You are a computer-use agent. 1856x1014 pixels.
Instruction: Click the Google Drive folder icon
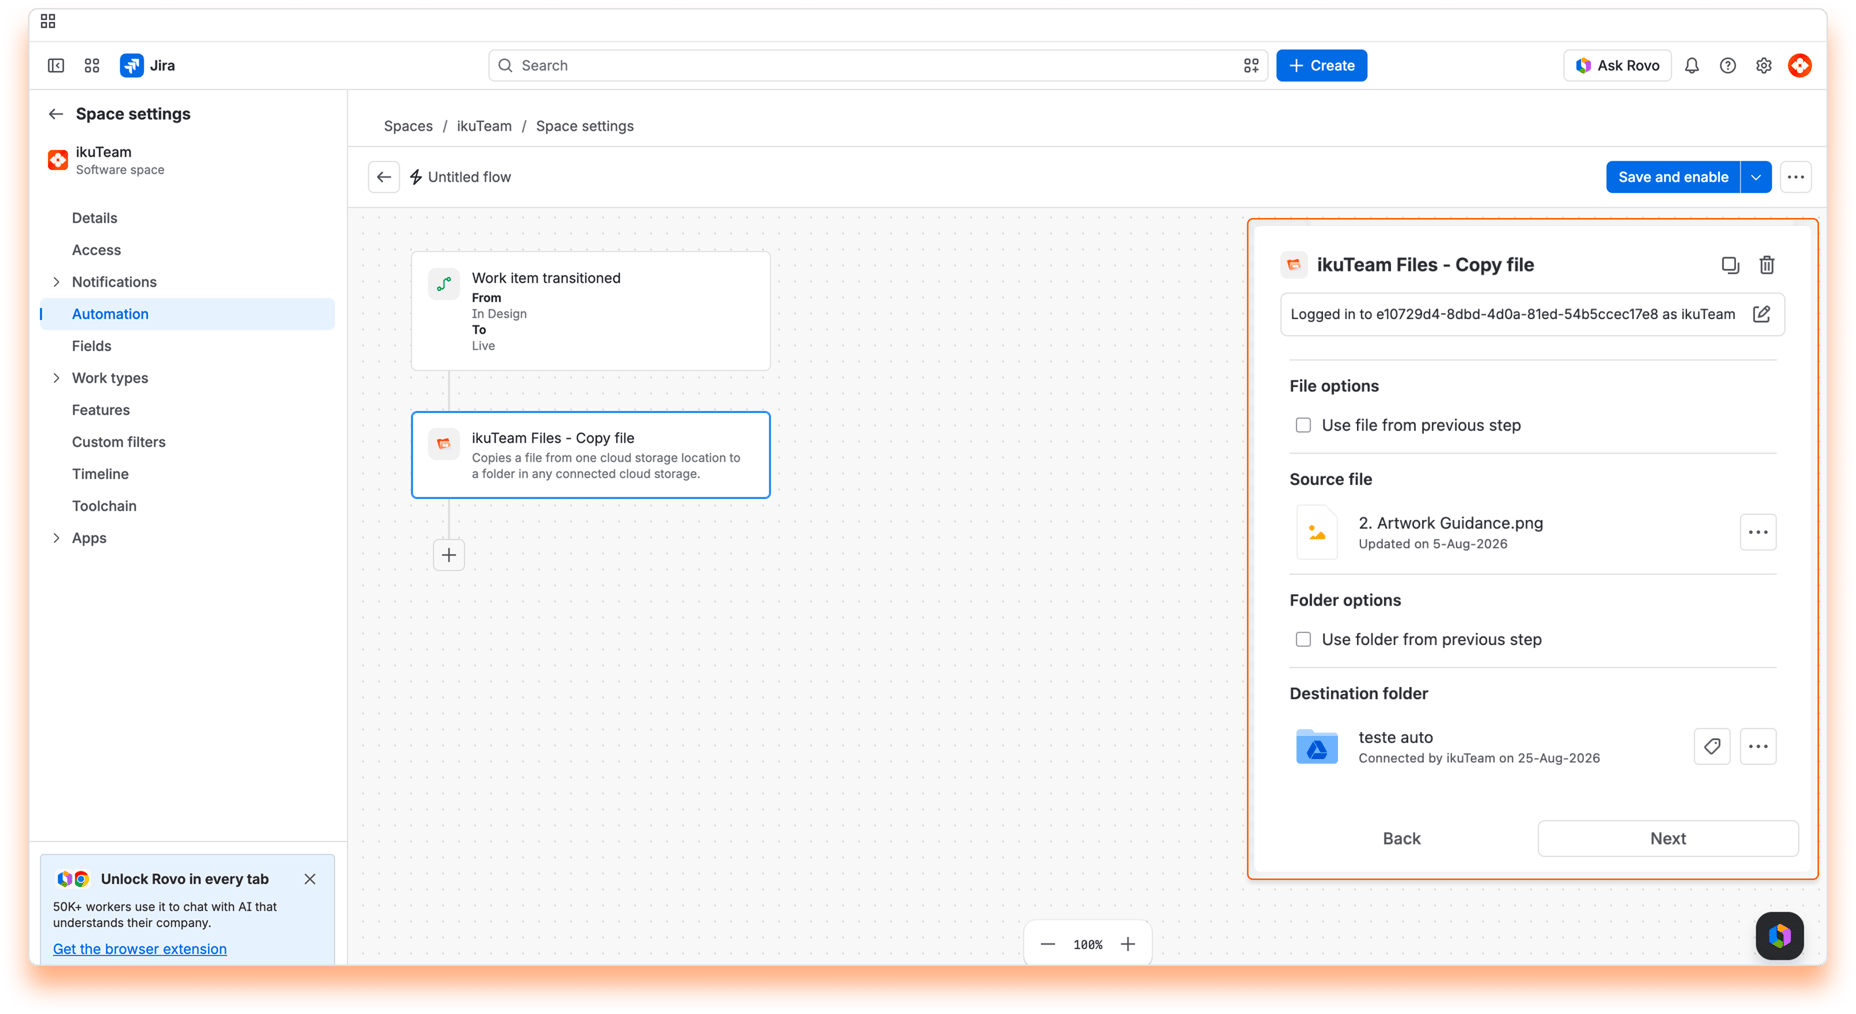tap(1317, 746)
